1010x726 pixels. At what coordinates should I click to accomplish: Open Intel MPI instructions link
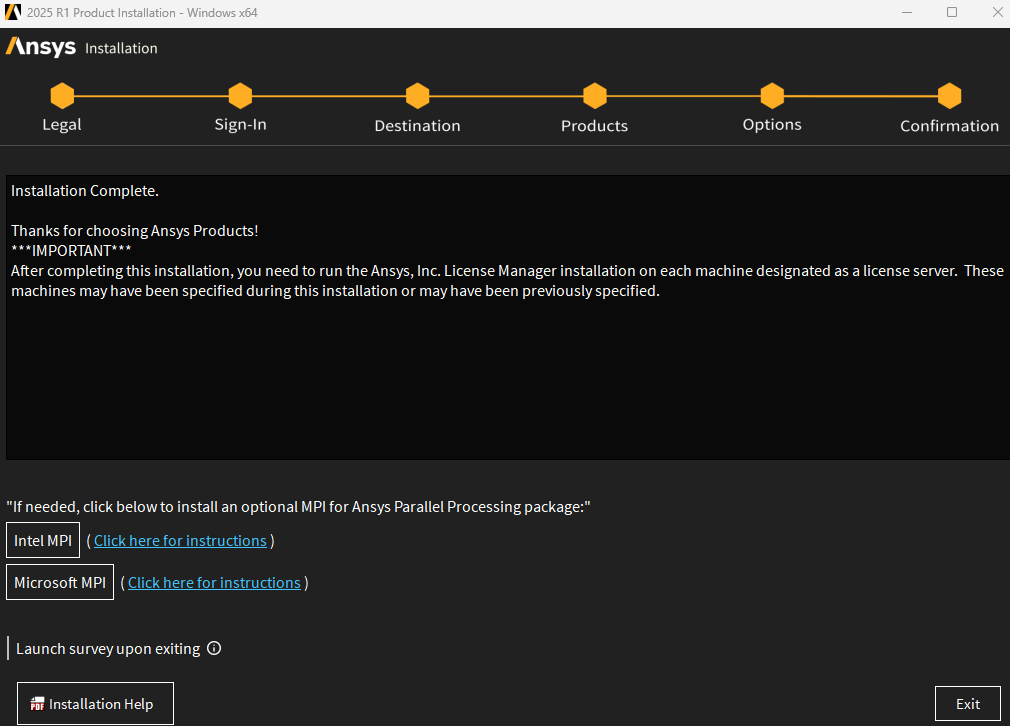tap(180, 540)
